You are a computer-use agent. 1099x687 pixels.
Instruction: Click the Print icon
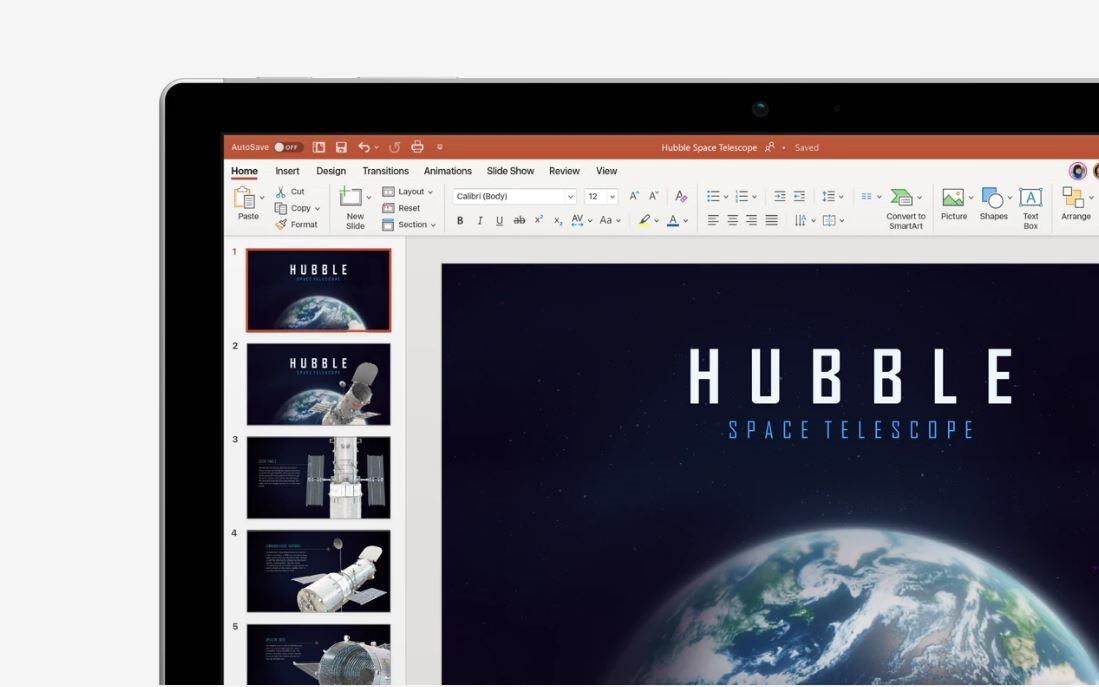click(x=417, y=147)
